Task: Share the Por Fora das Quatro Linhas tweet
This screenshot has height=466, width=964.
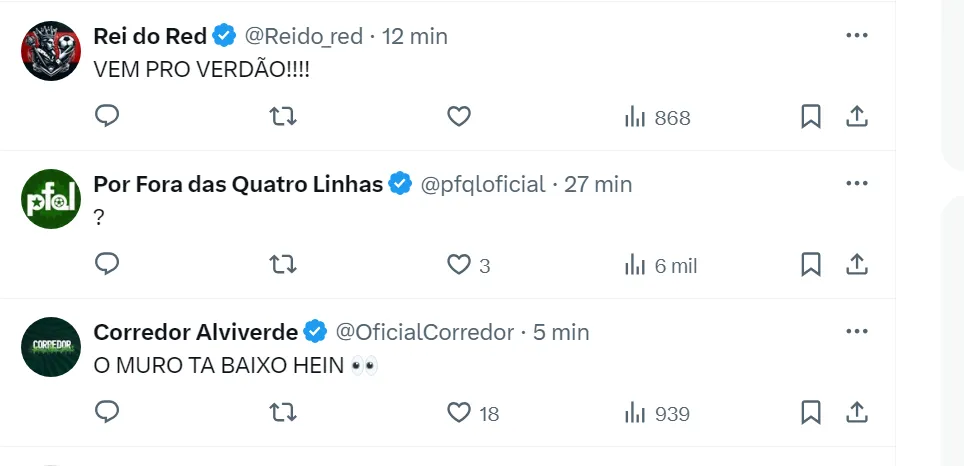Action: 857,264
